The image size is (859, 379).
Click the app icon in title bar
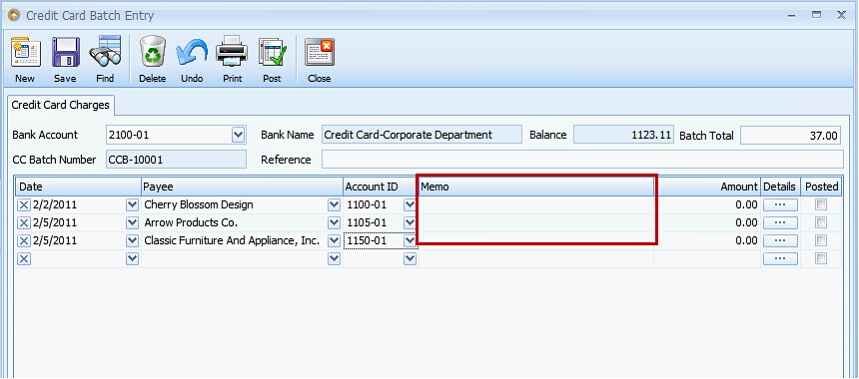tap(13, 15)
